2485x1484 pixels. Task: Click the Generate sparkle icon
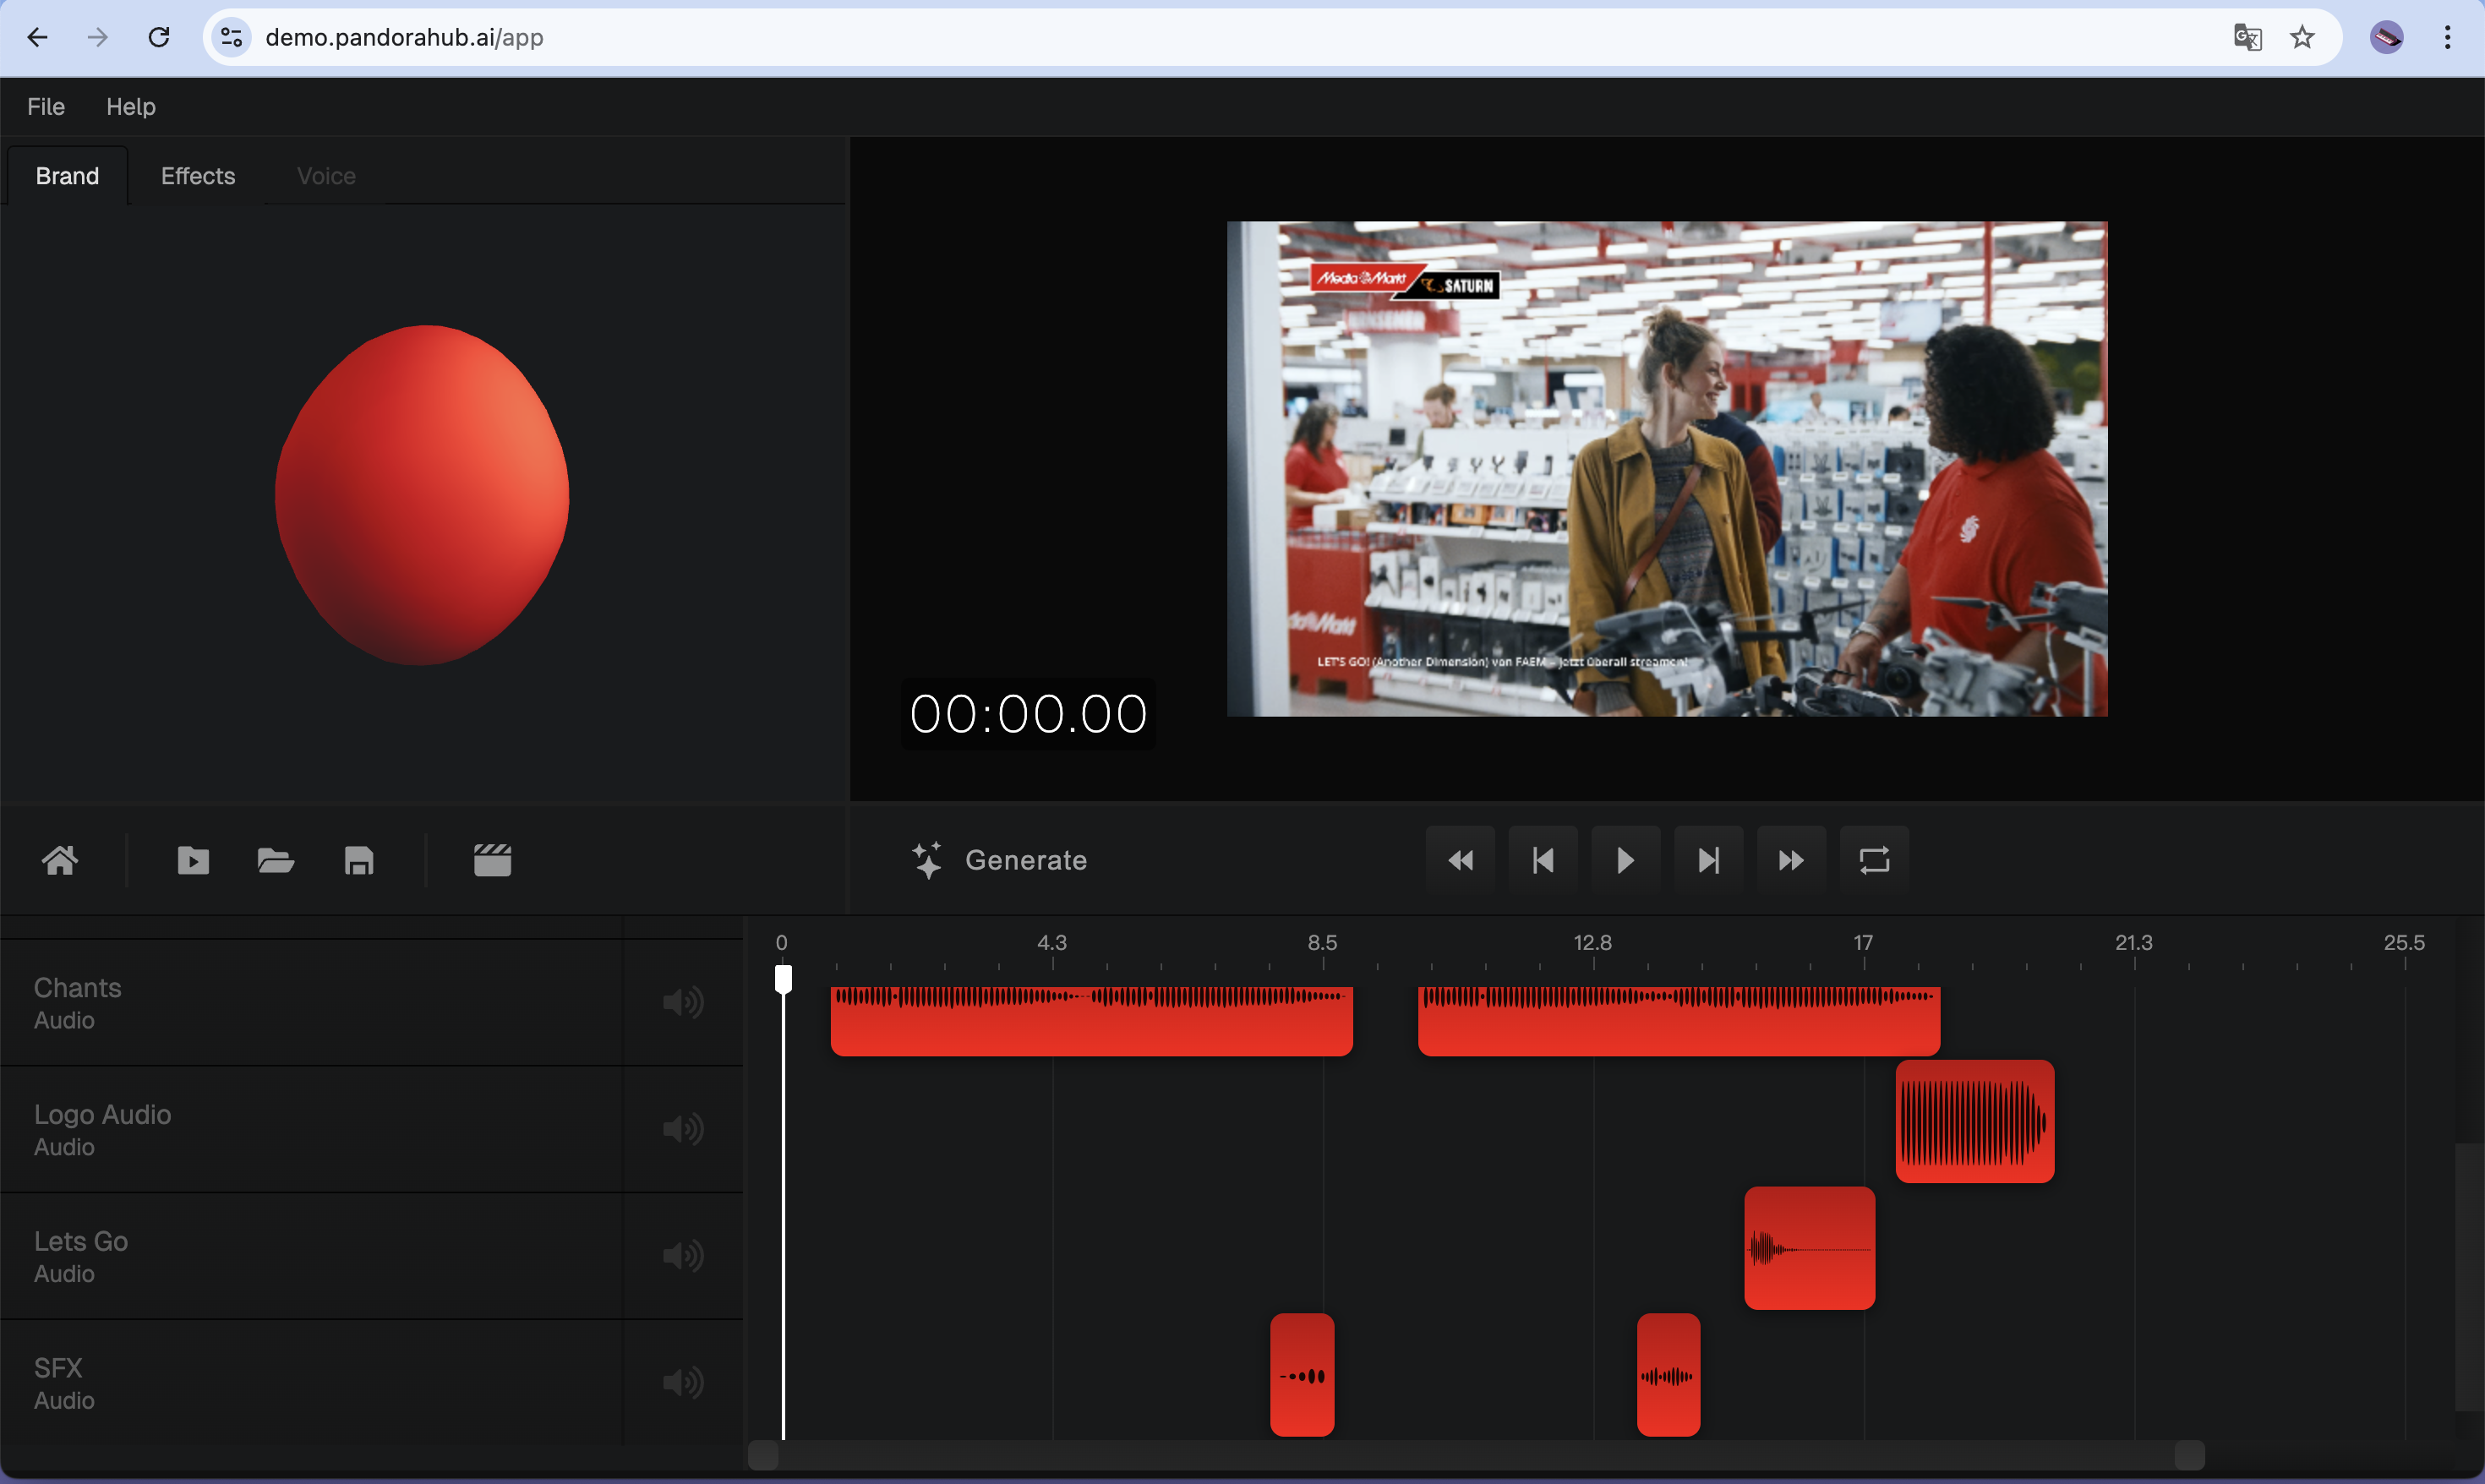pyautogui.click(x=926, y=860)
